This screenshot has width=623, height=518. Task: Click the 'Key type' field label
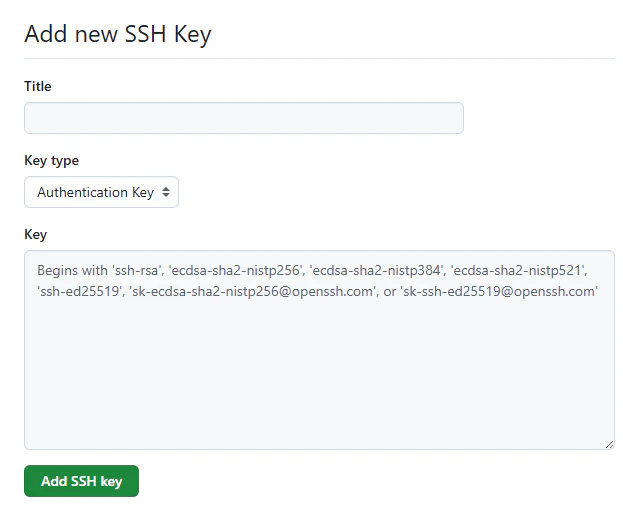(x=51, y=160)
